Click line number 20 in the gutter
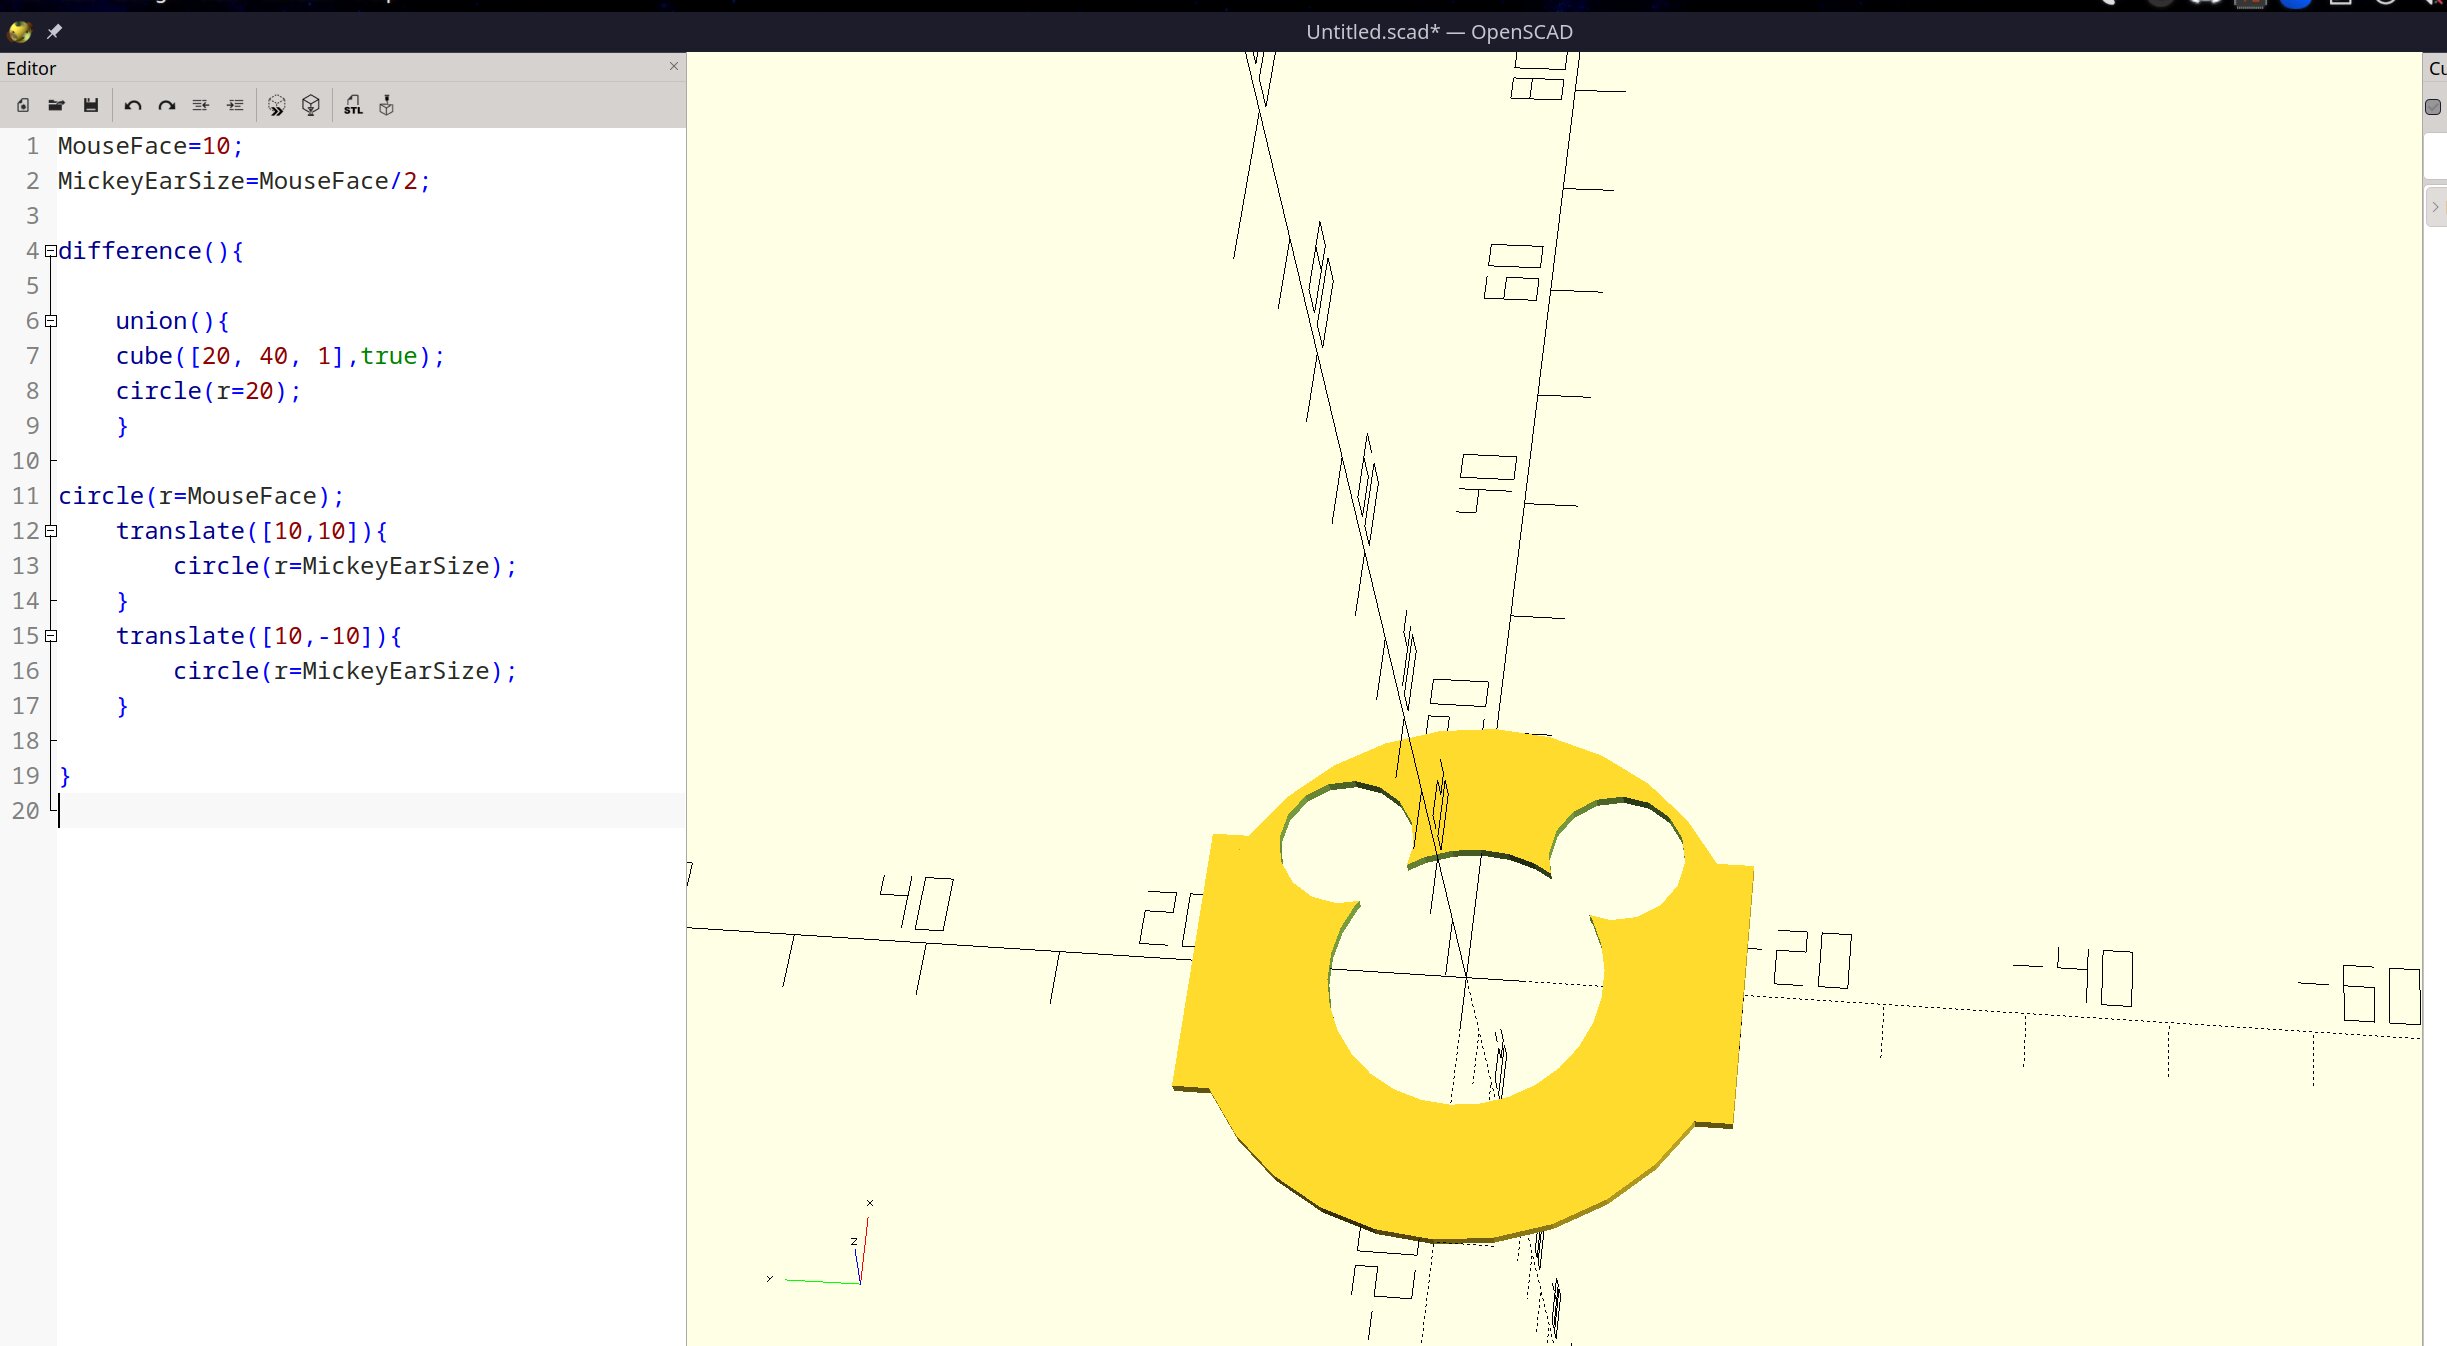The image size is (2447, 1346). [x=26, y=811]
